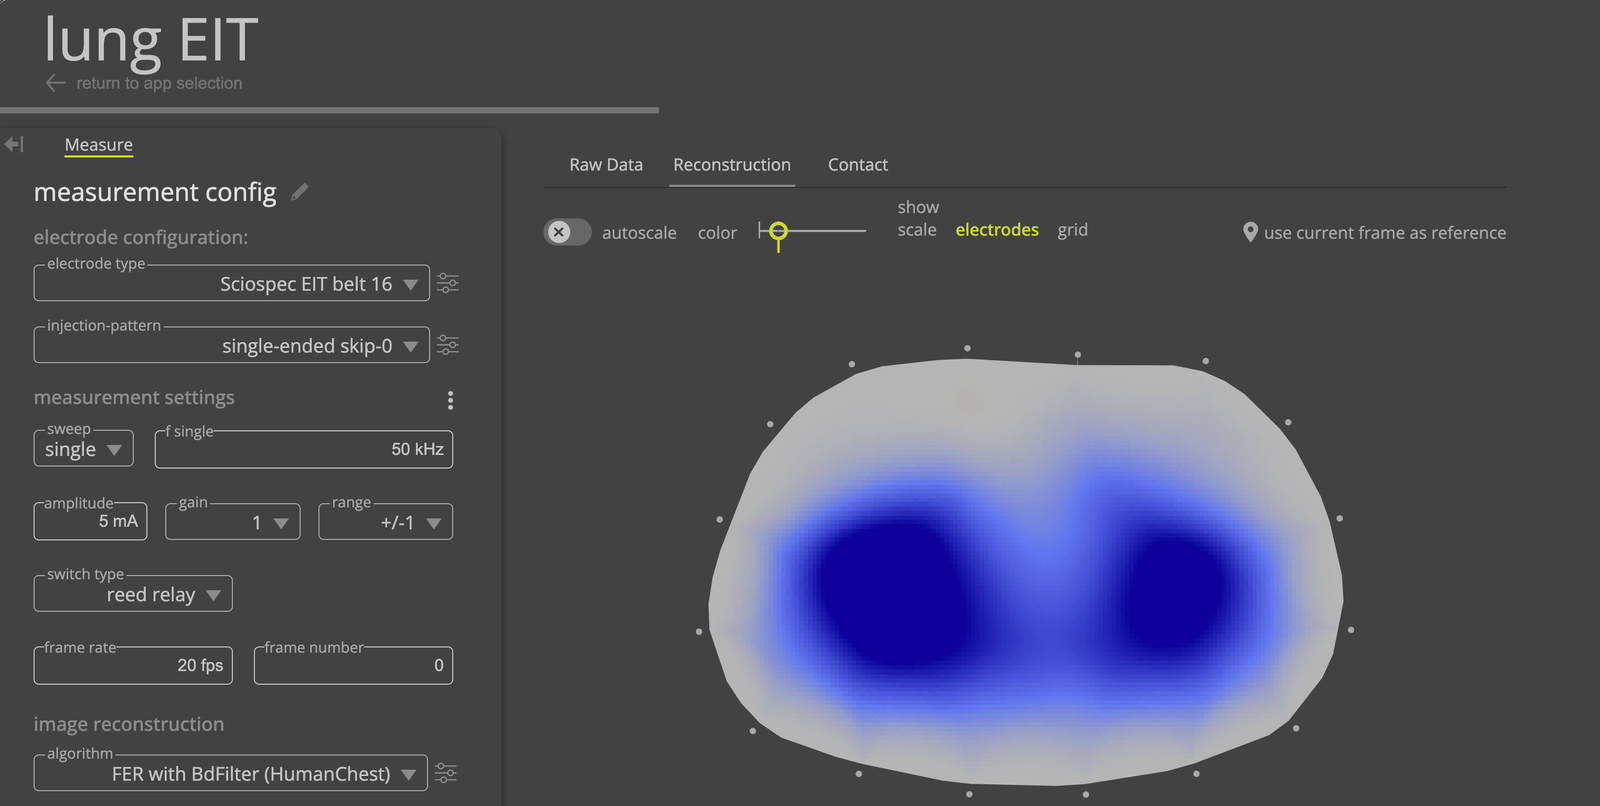Viewport: 1600px width, 806px height.
Task: Click the return arrow to app selection
Action: [56, 84]
